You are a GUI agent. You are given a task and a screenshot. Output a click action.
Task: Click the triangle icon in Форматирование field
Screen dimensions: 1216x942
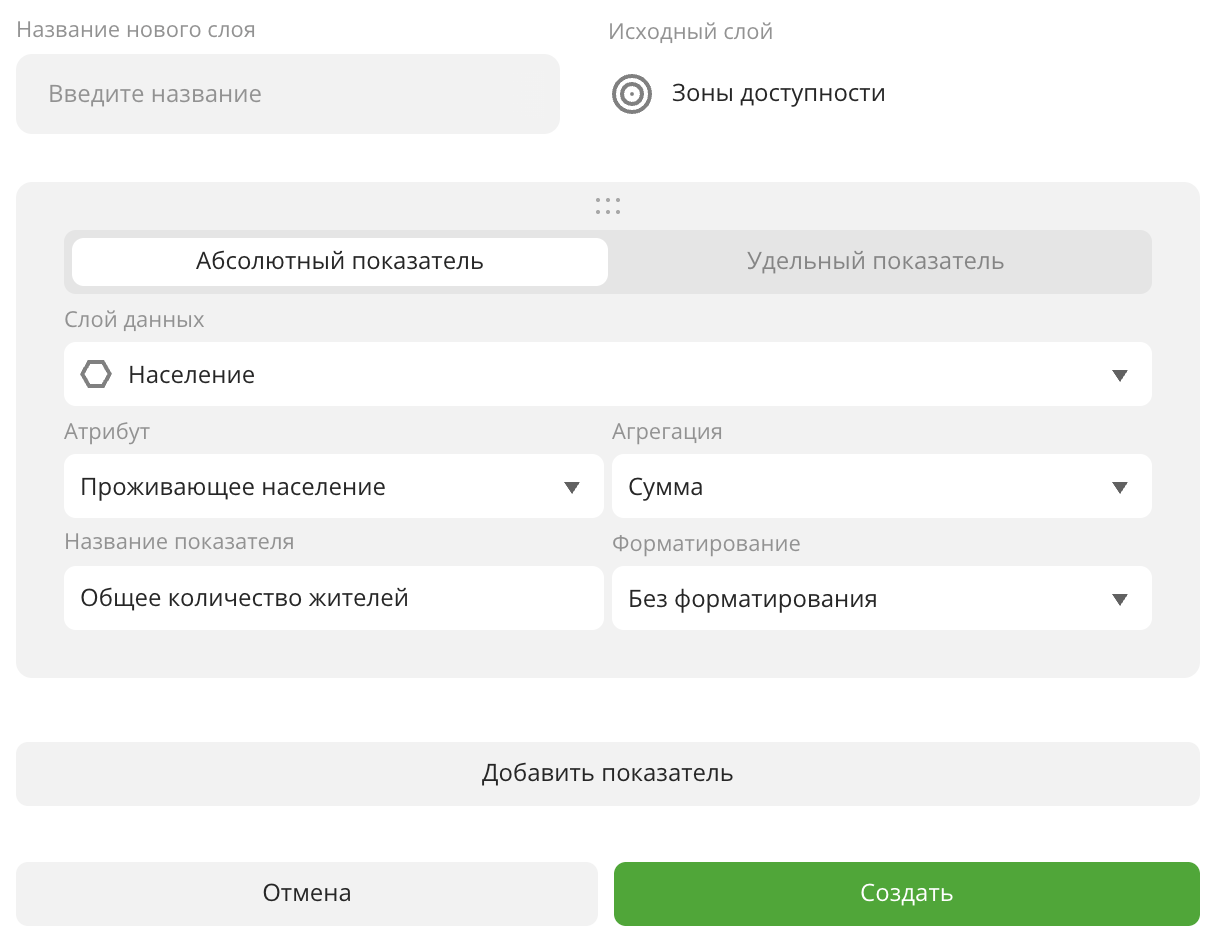pos(1119,600)
